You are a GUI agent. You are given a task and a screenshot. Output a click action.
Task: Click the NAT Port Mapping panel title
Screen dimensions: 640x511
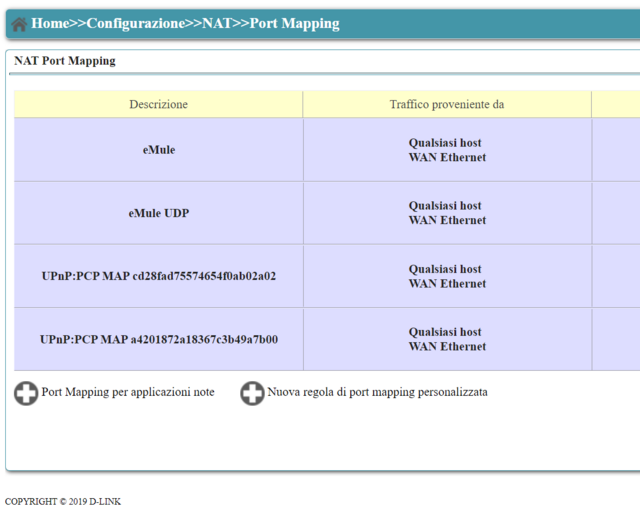65,61
